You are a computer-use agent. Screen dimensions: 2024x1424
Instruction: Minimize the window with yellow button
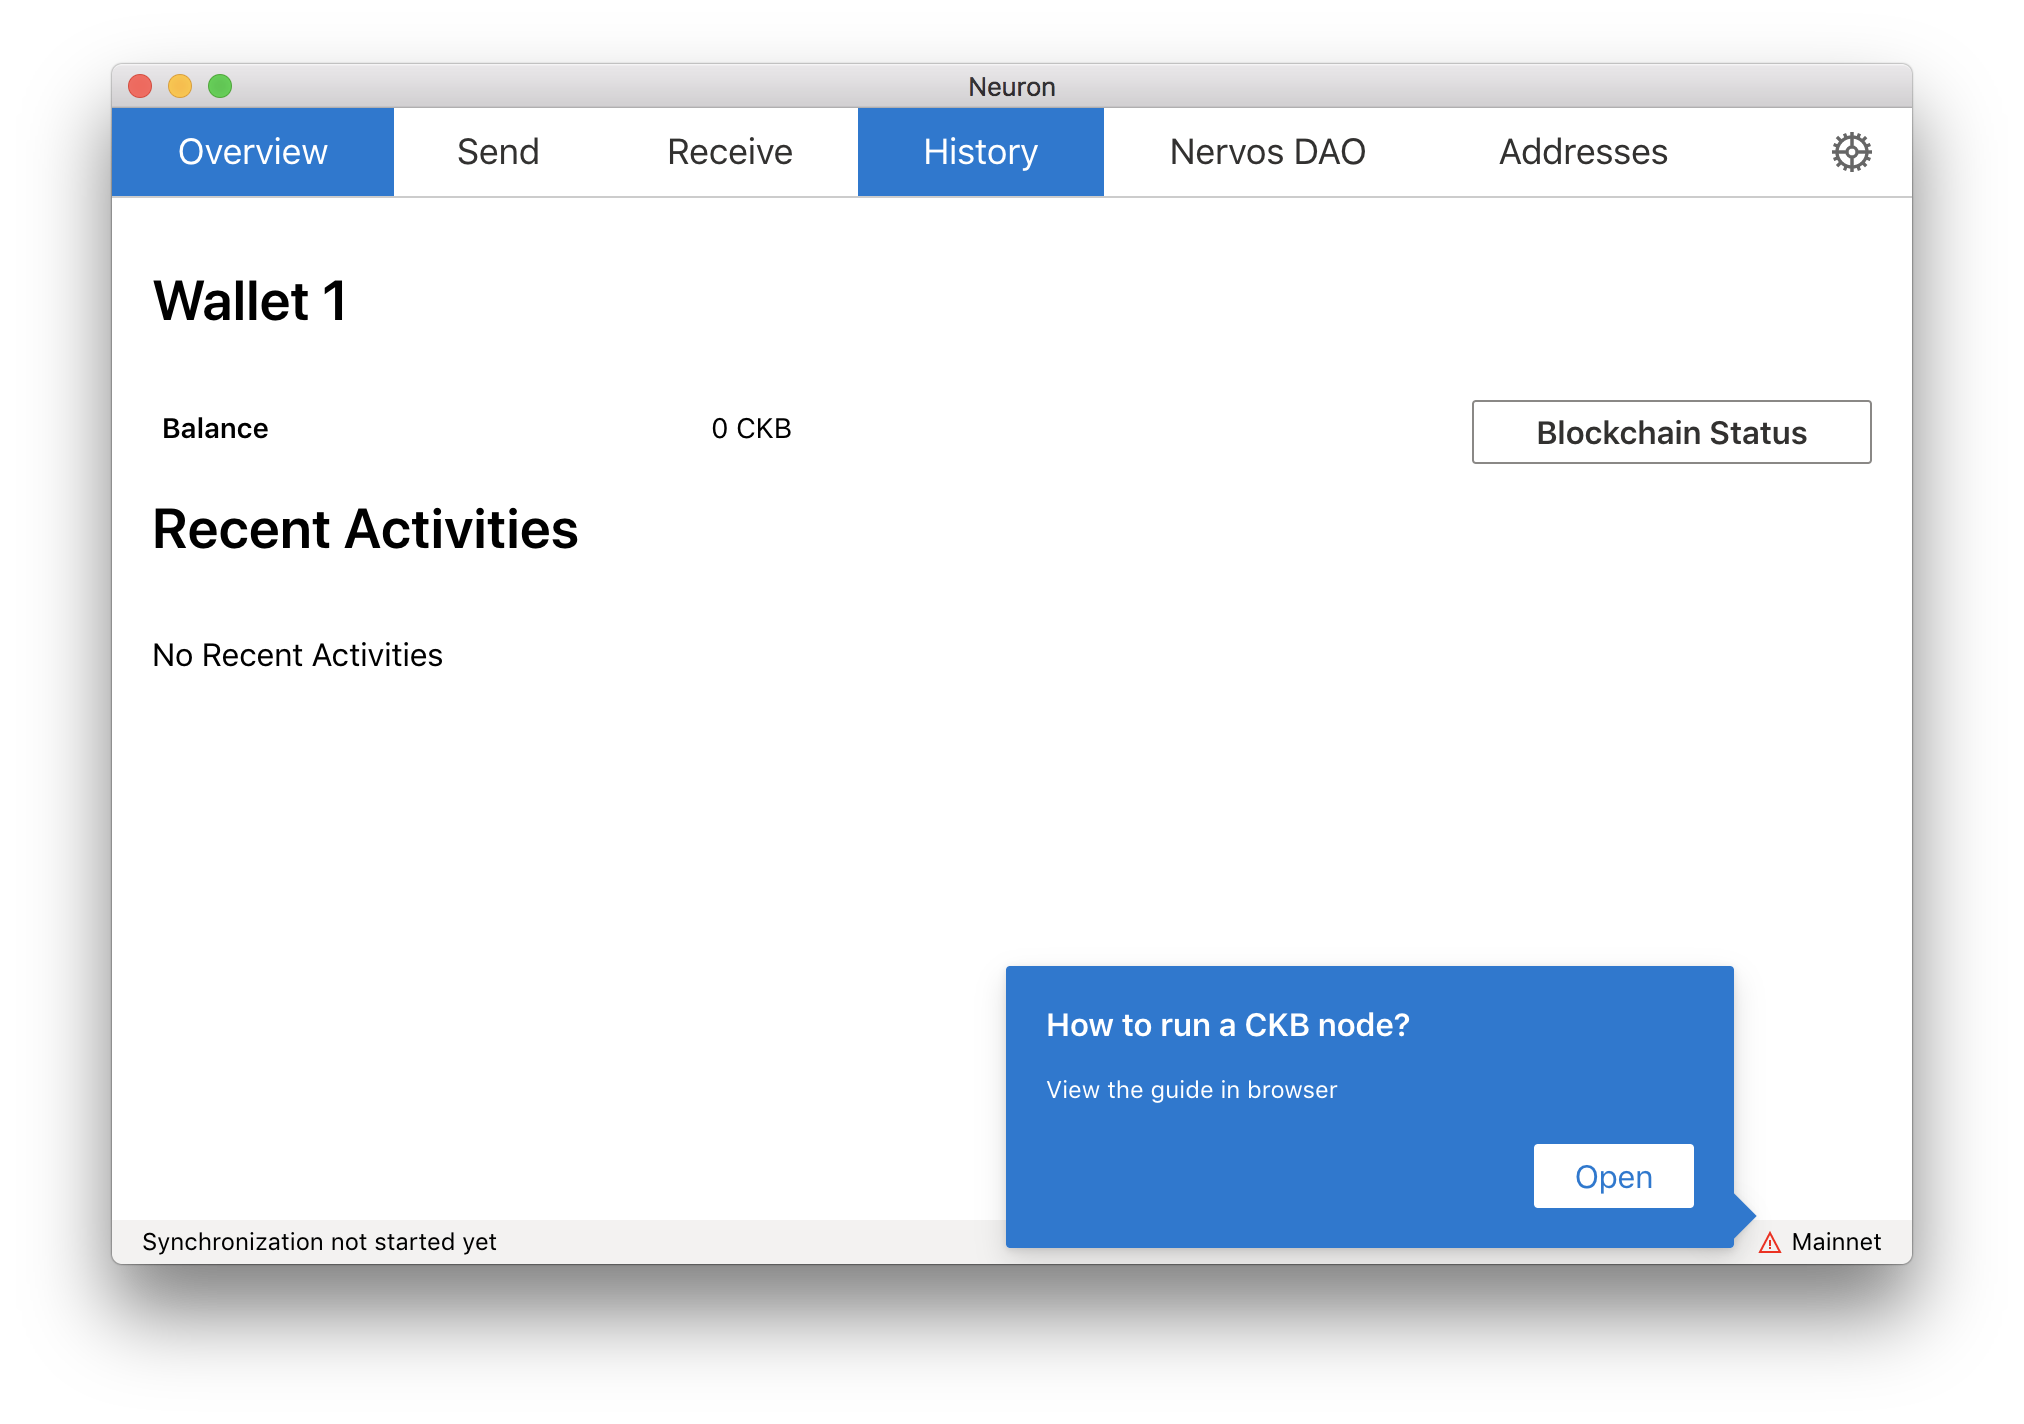click(x=180, y=87)
